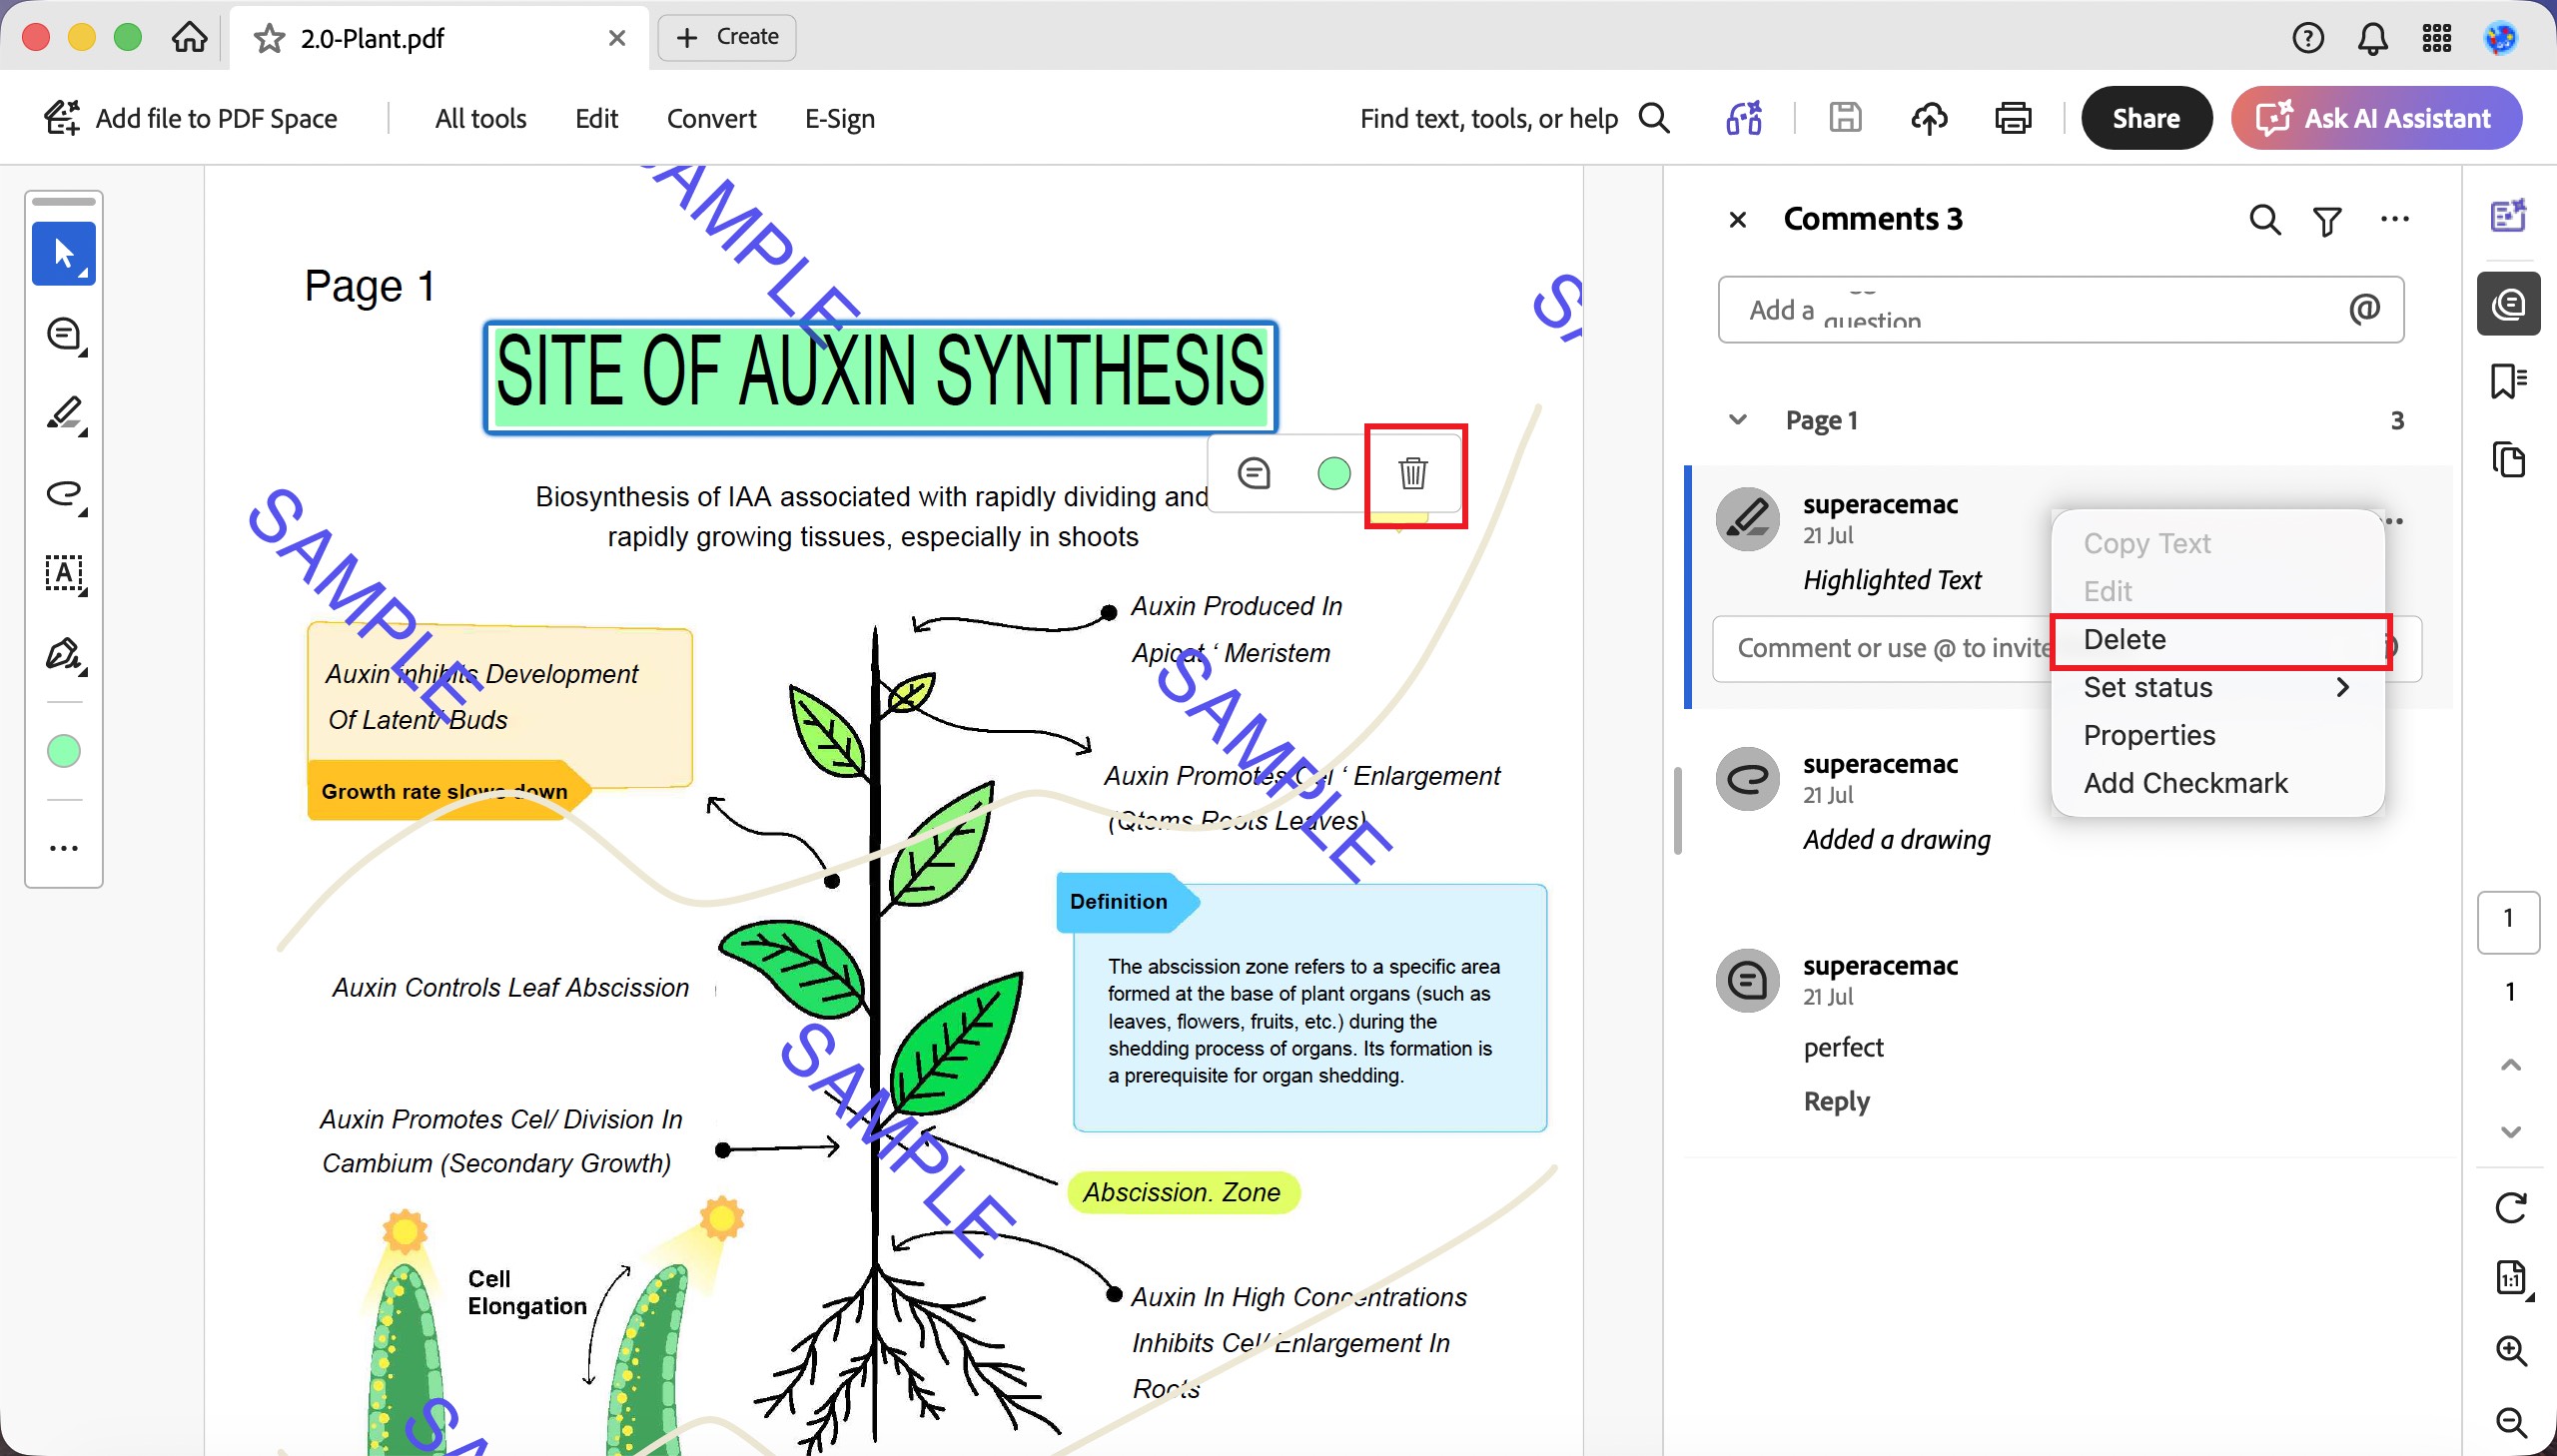Open the bookmarks panel icon

[x=2508, y=380]
